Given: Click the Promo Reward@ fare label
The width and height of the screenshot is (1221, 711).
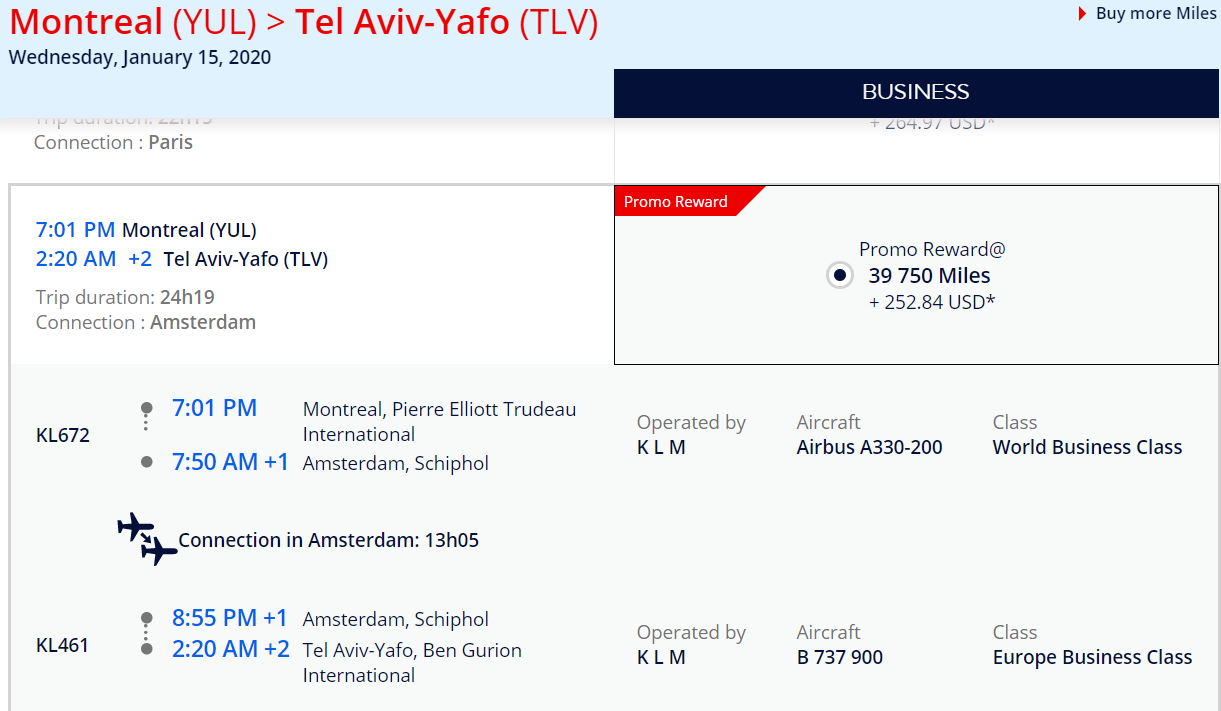Looking at the screenshot, I should coord(932,249).
